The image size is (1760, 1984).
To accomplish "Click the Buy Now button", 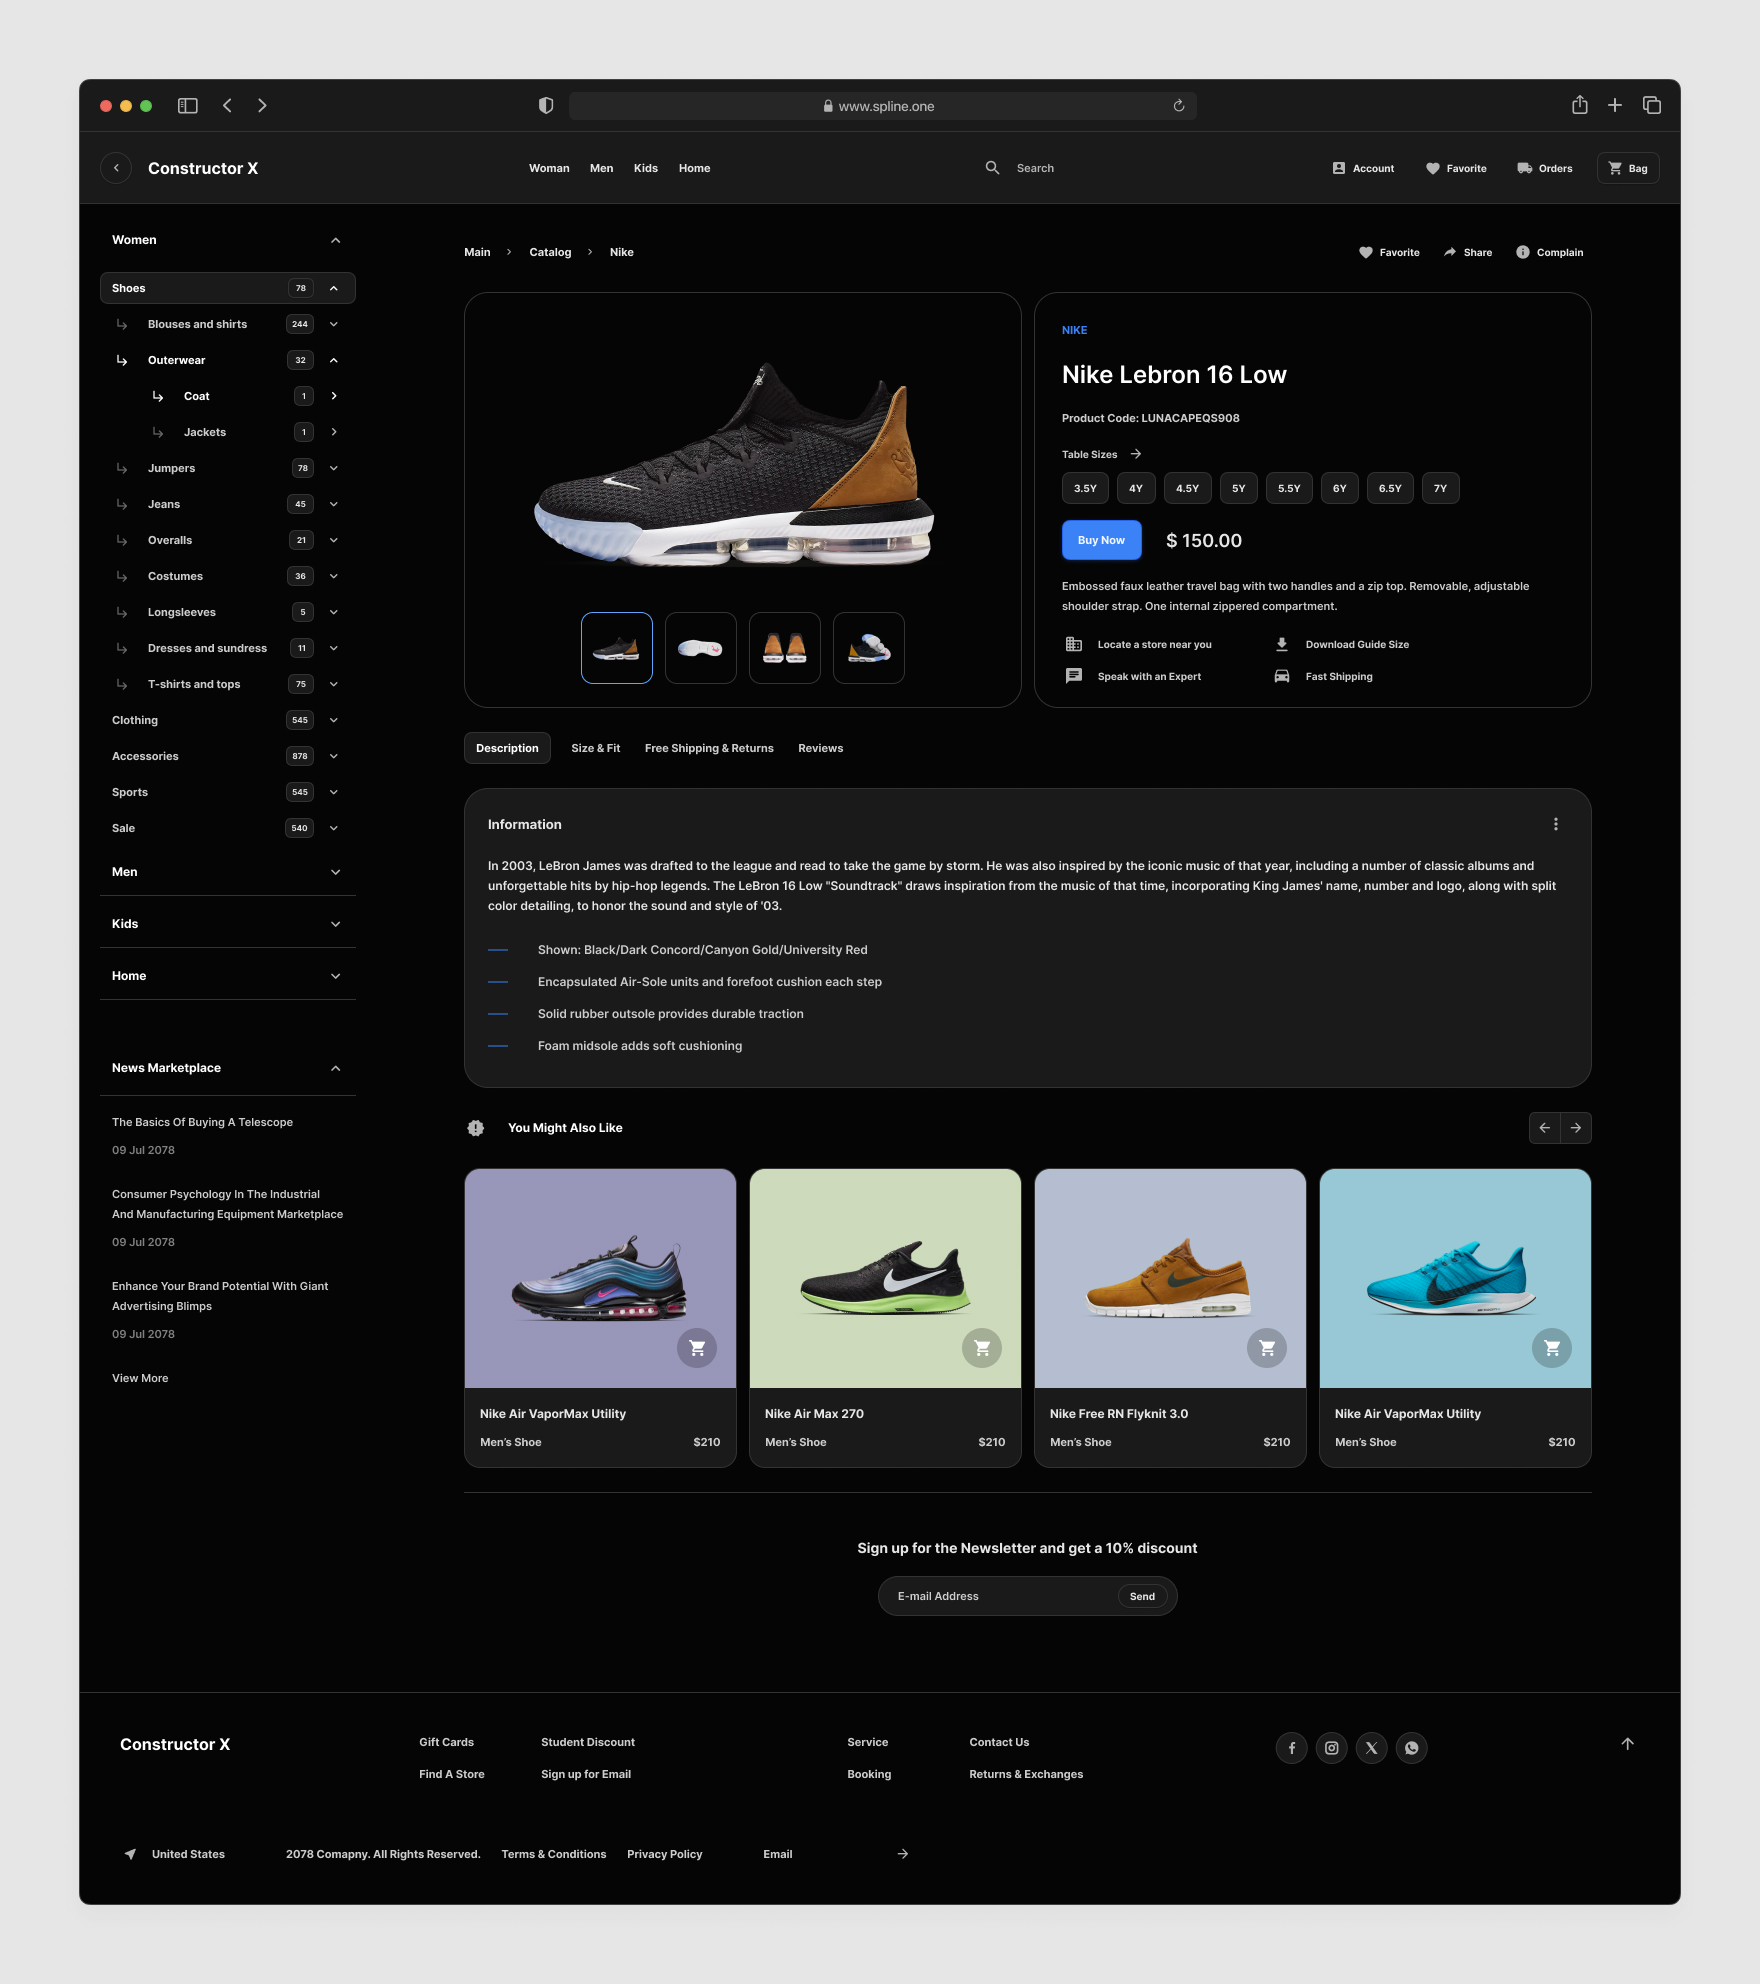I will click(x=1101, y=540).
